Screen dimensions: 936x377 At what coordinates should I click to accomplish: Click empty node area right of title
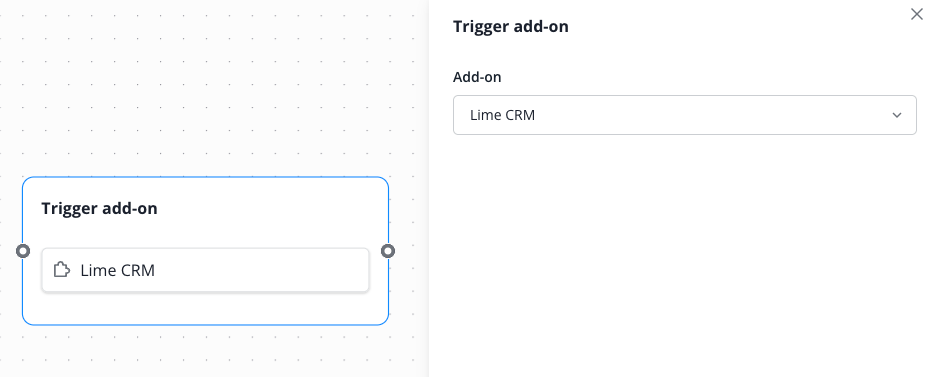point(269,209)
